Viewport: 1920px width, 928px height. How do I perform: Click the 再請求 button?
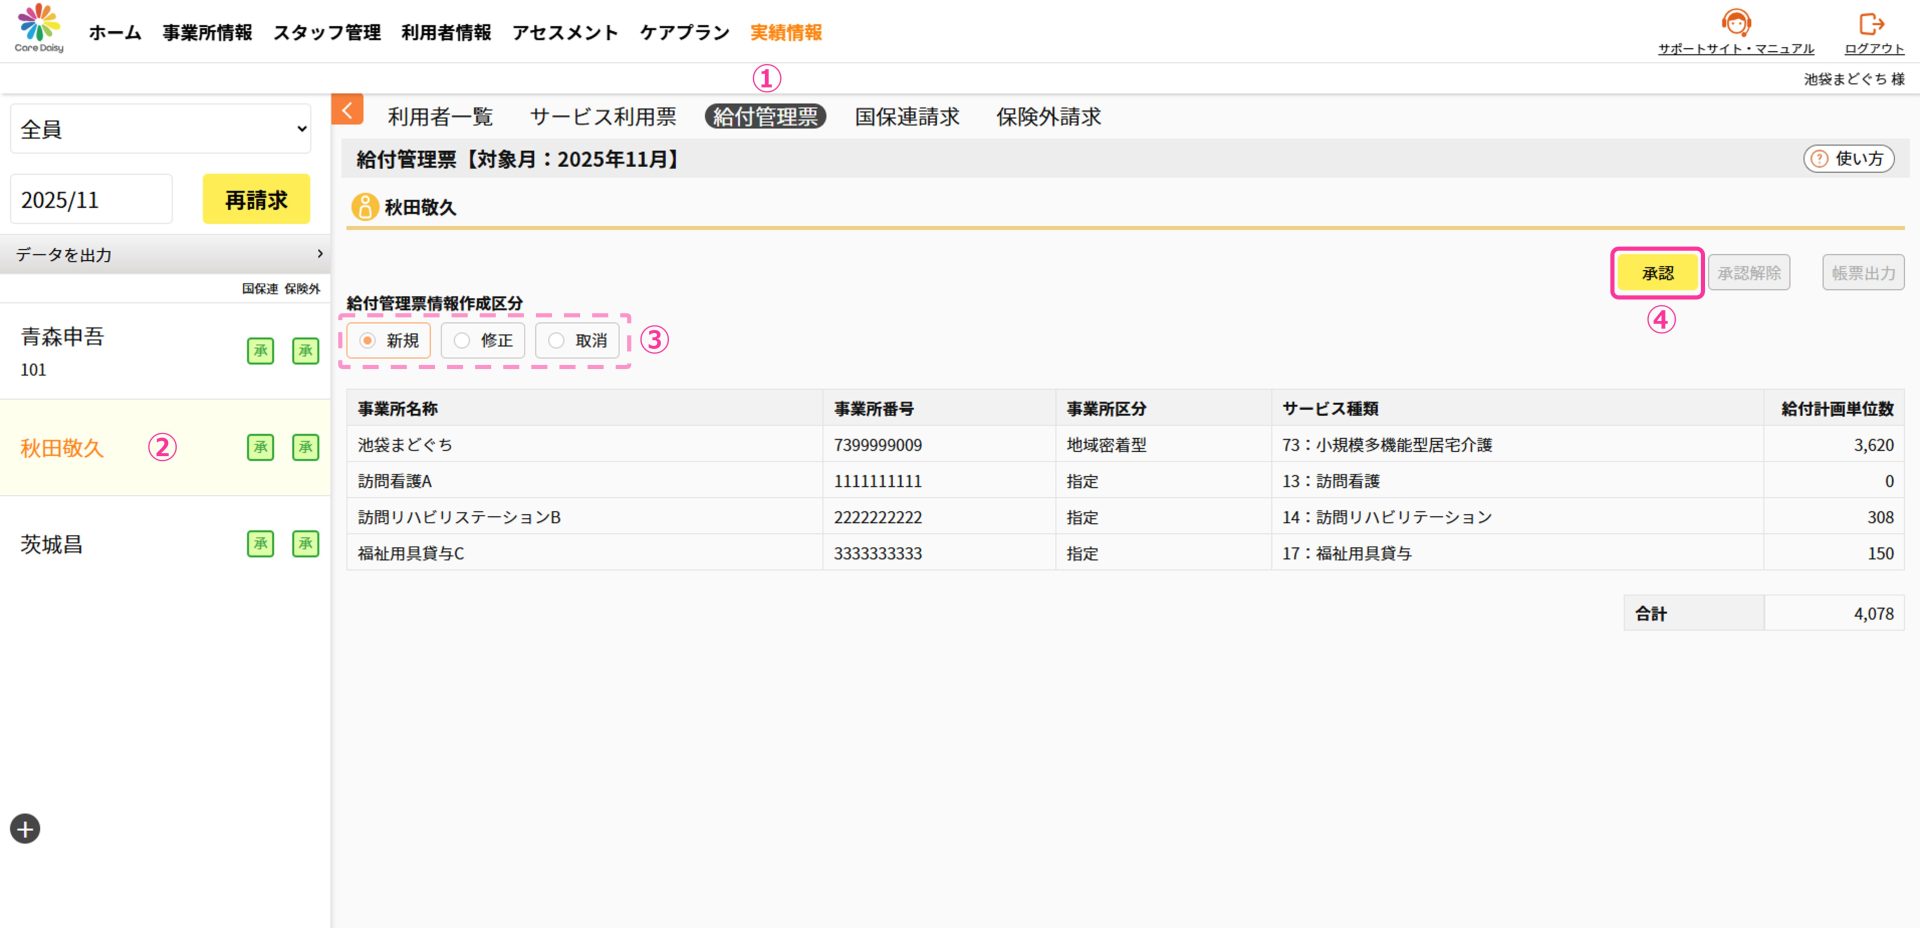256,200
